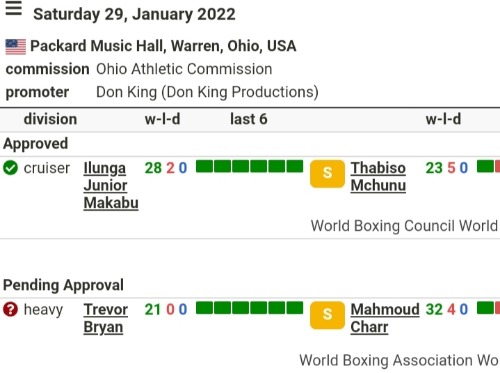Click the USA flag icon

[x=16, y=47]
